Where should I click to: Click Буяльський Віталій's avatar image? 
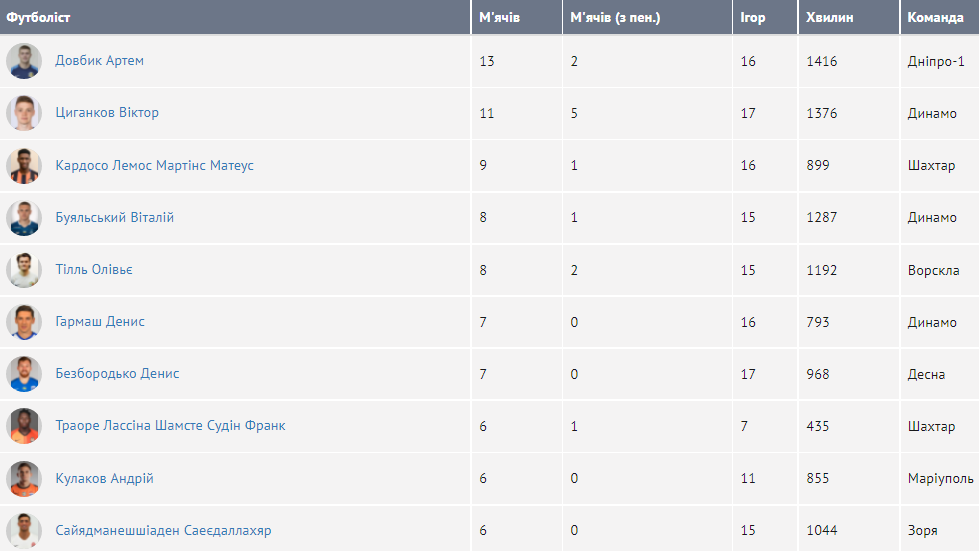click(x=24, y=218)
